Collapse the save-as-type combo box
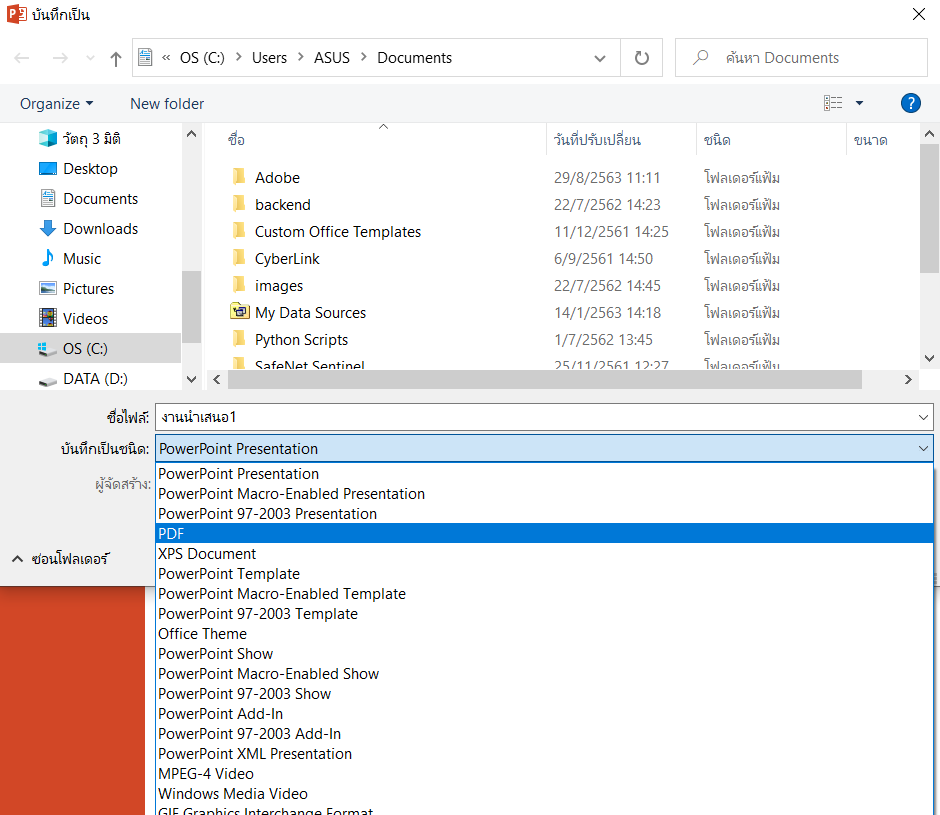The image size is (940, 815). point(923,449)
